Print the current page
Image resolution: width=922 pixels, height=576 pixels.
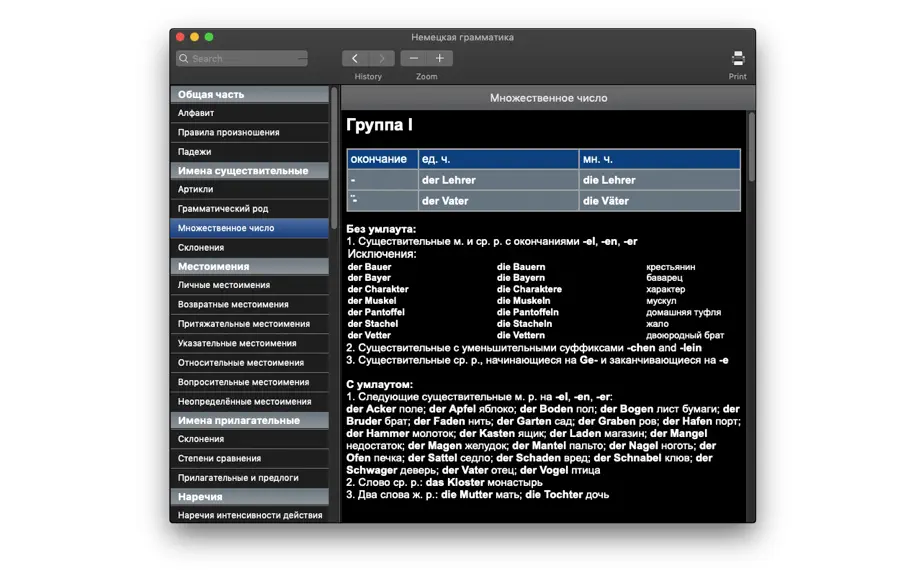tap(737, 58)
